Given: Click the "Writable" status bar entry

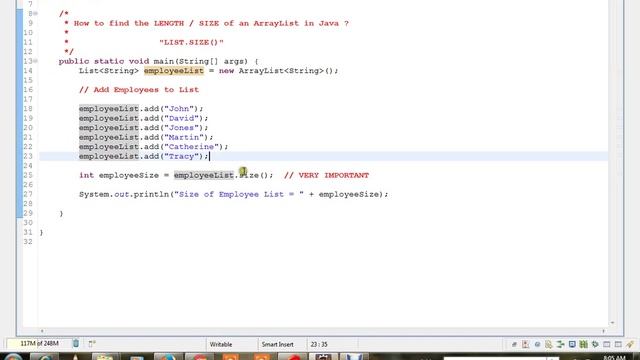Looking at the screenshot, I should 221,344.
